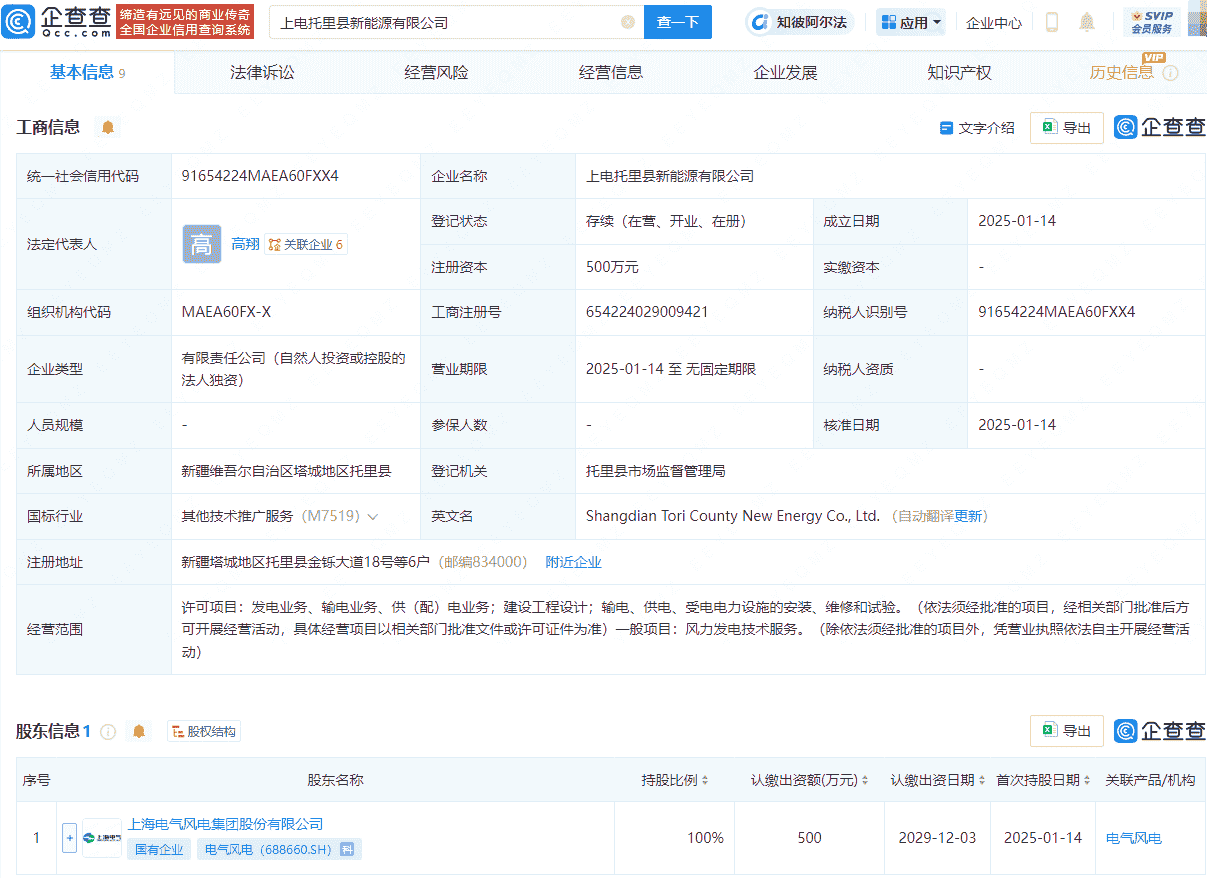Screen dimensions: 1207x878
Task: Open the 文字介绍 text introduction
Action: (977, 128)
